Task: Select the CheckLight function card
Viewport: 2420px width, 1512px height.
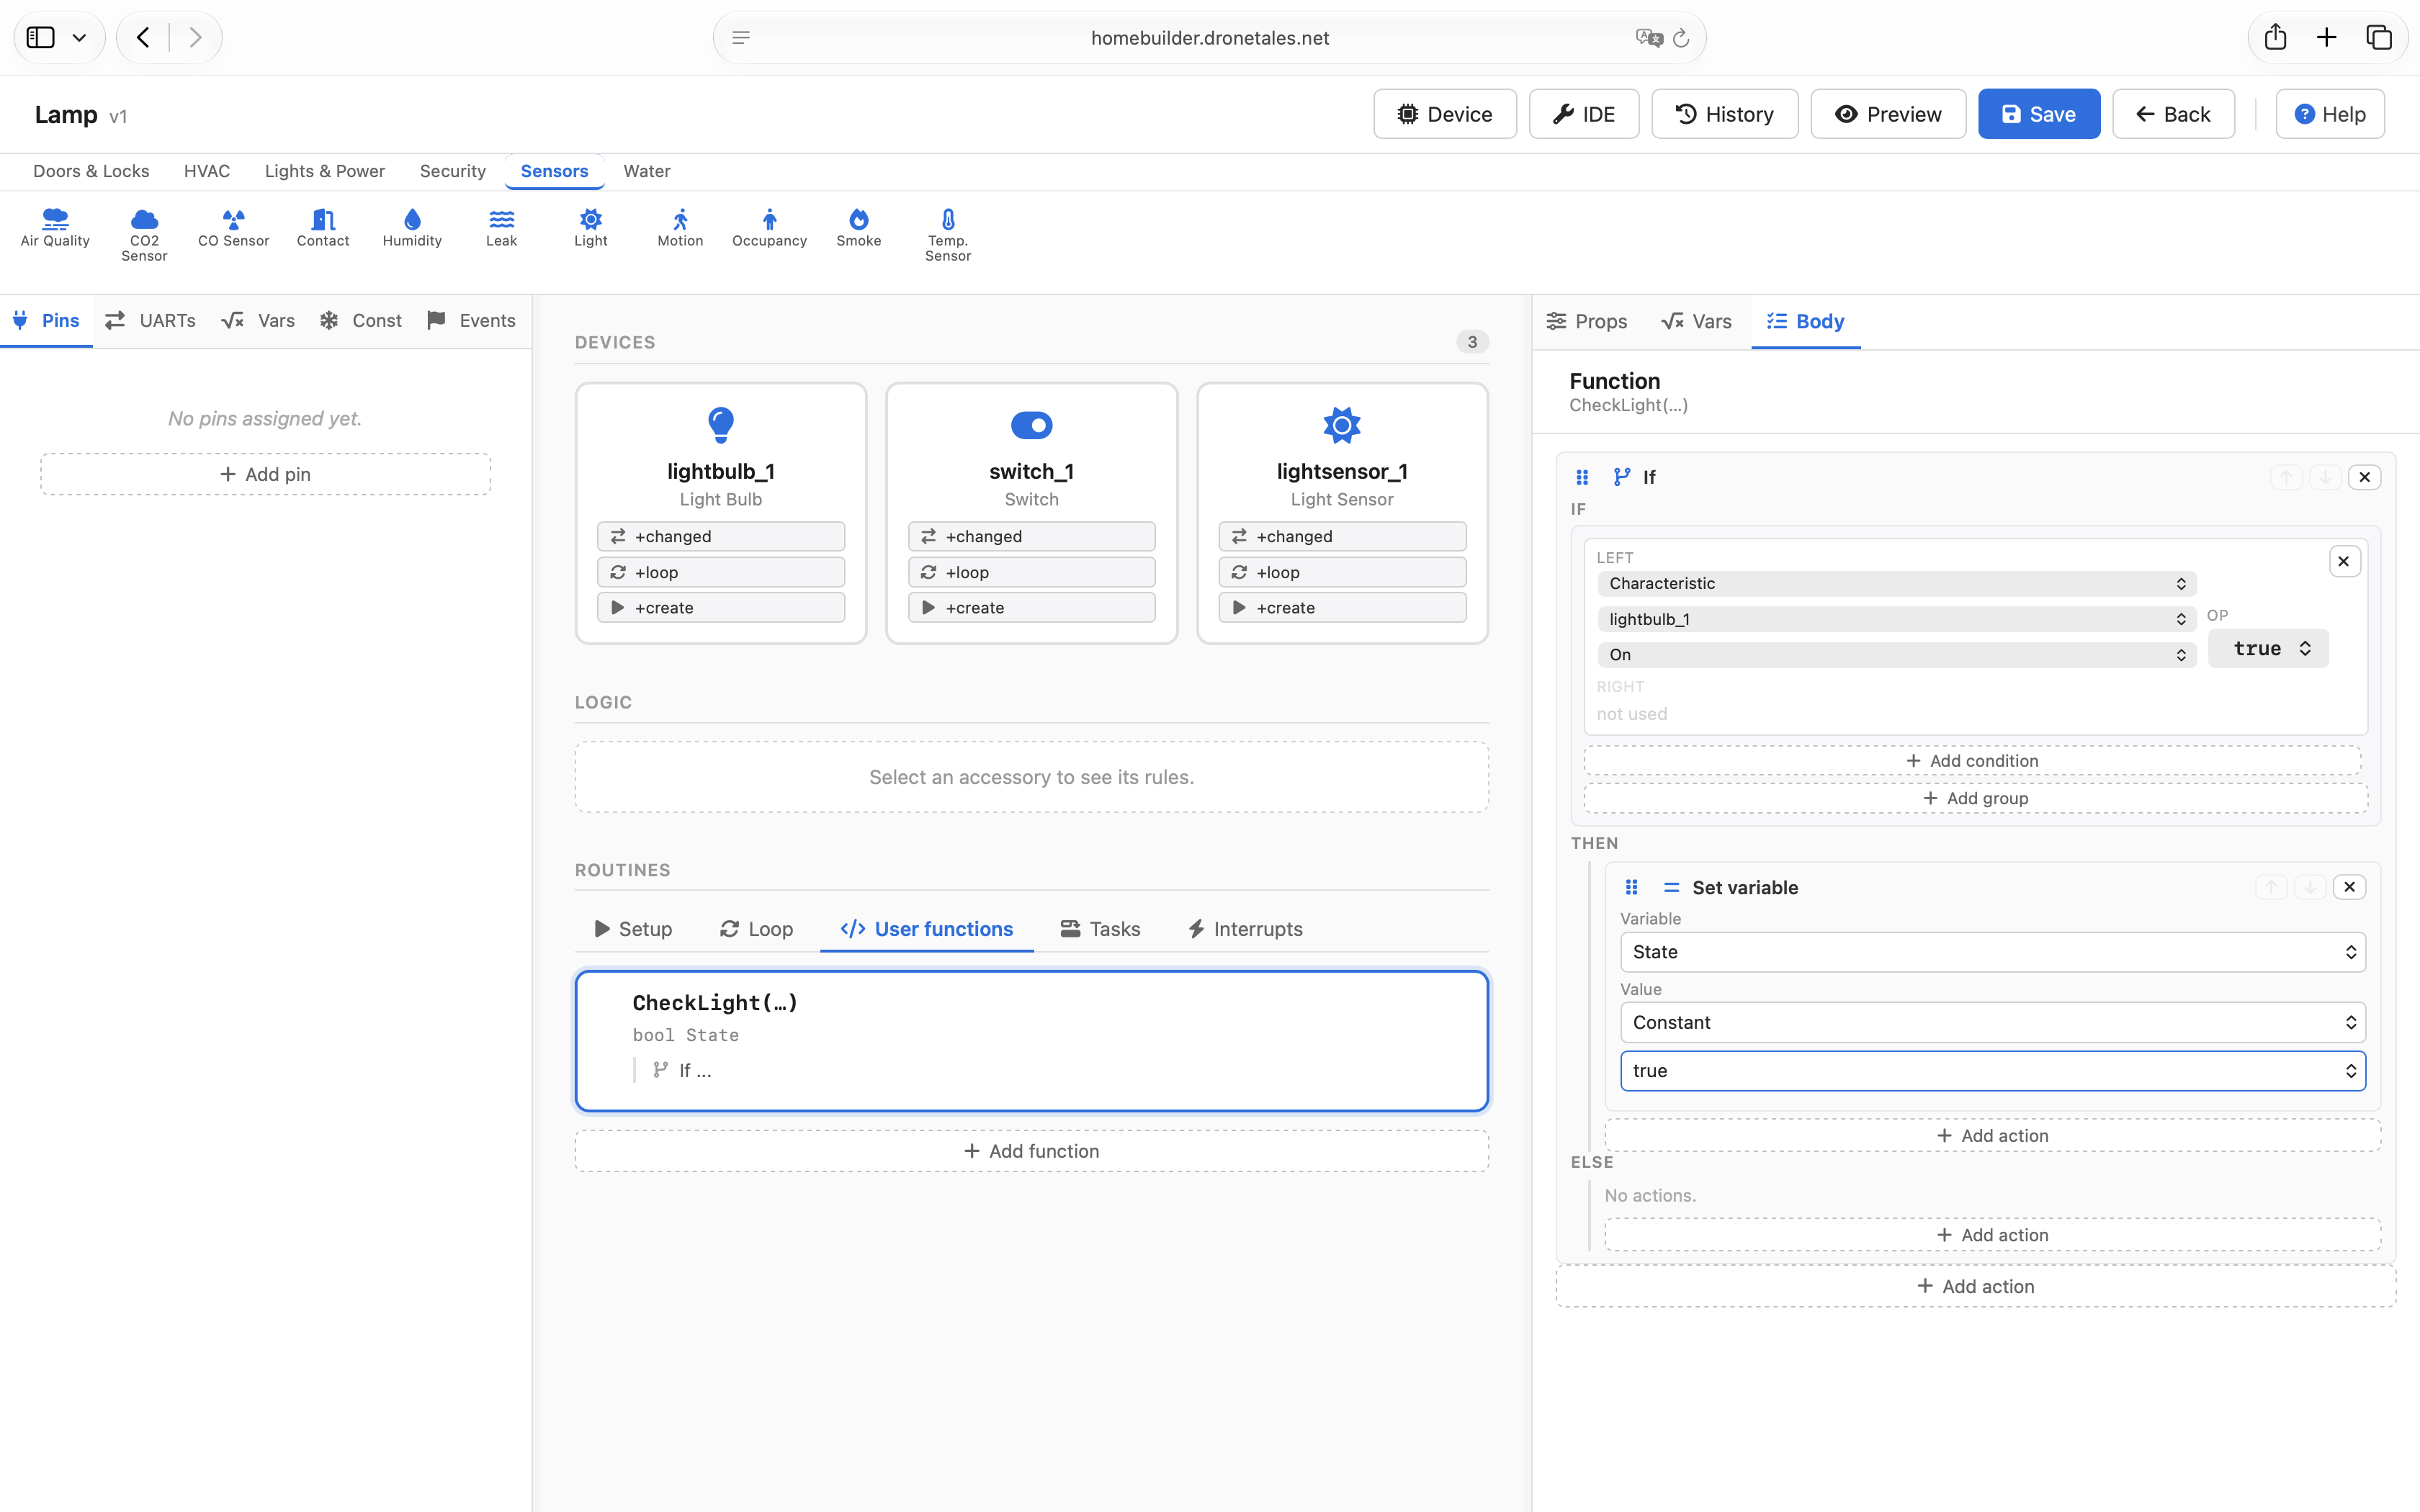Action: [x=1032, y=1041]
